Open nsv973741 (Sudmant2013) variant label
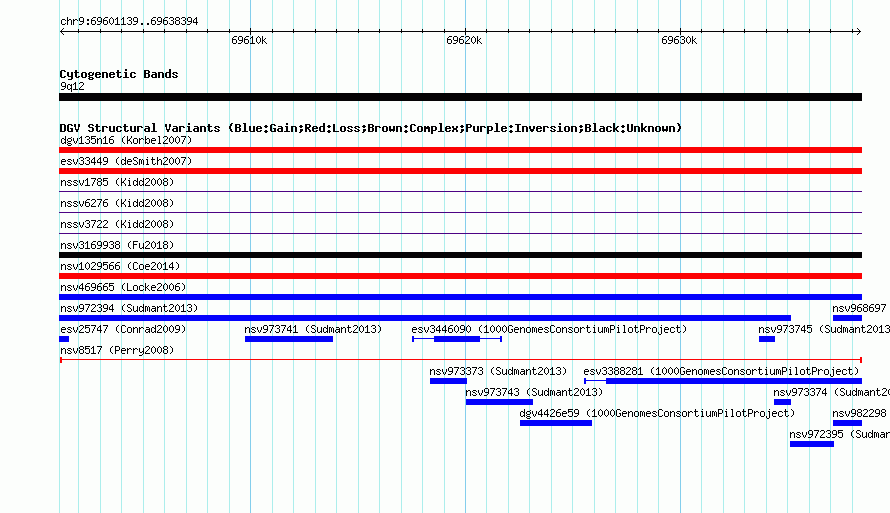The image size is (890, 513). click(313, 329)
